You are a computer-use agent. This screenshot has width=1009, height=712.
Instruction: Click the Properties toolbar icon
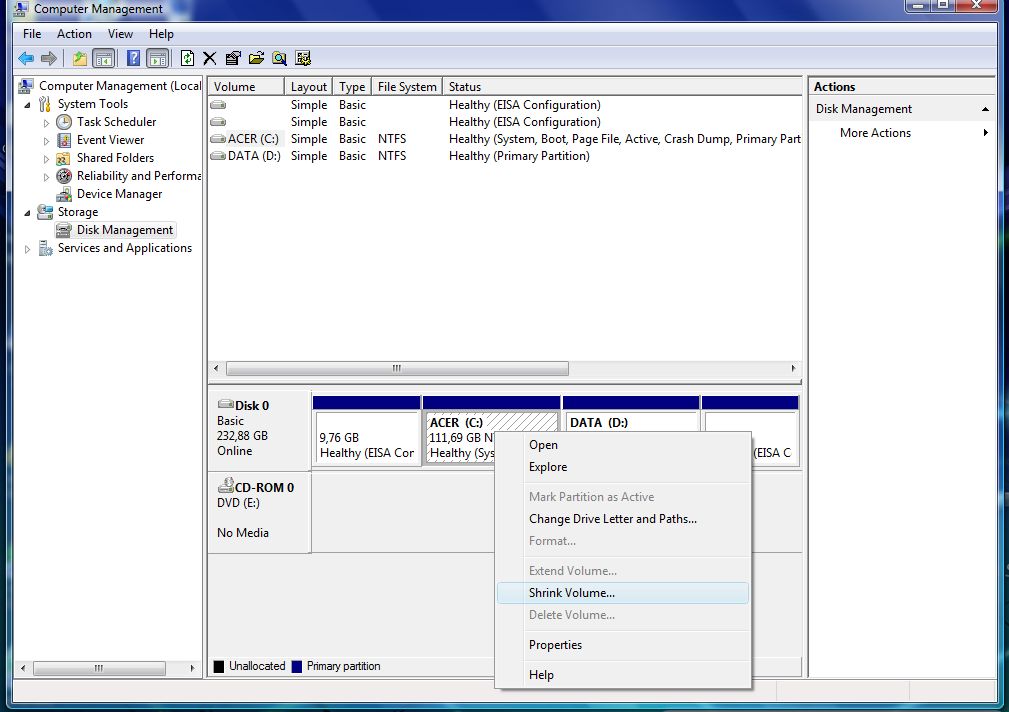coord(233,59)
